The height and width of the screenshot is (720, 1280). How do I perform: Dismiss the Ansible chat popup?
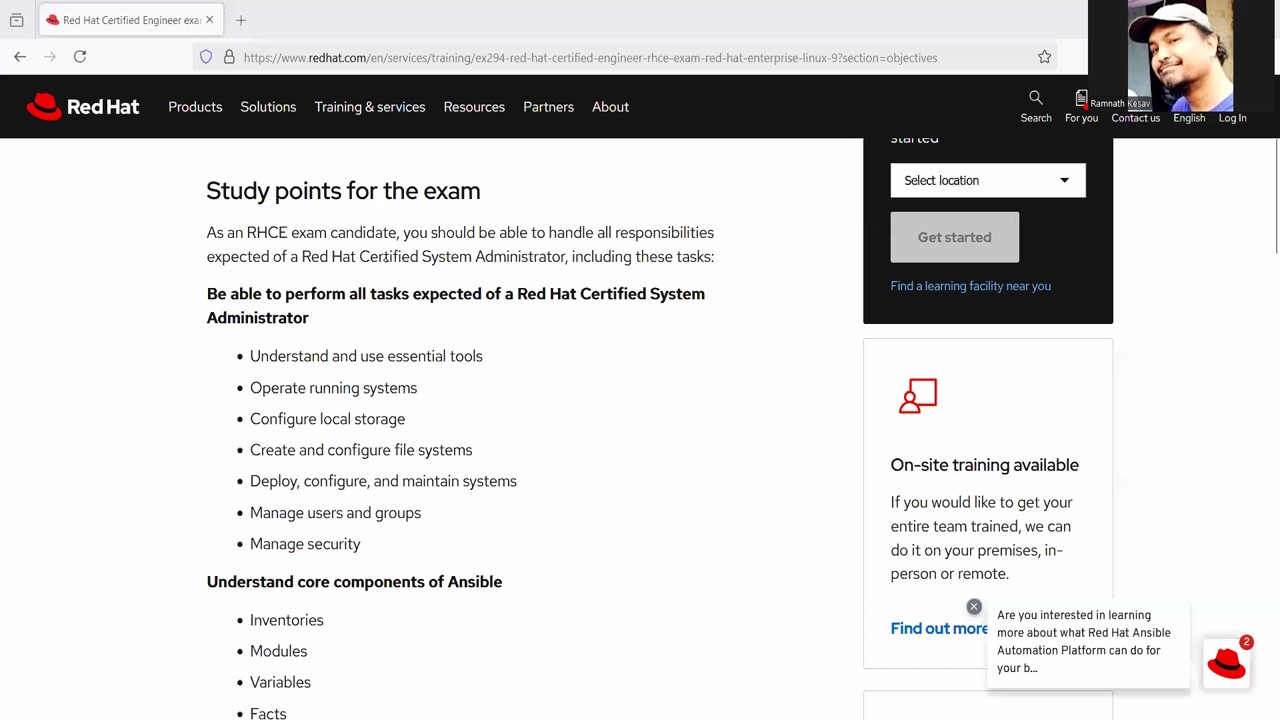tap(974, 606)
